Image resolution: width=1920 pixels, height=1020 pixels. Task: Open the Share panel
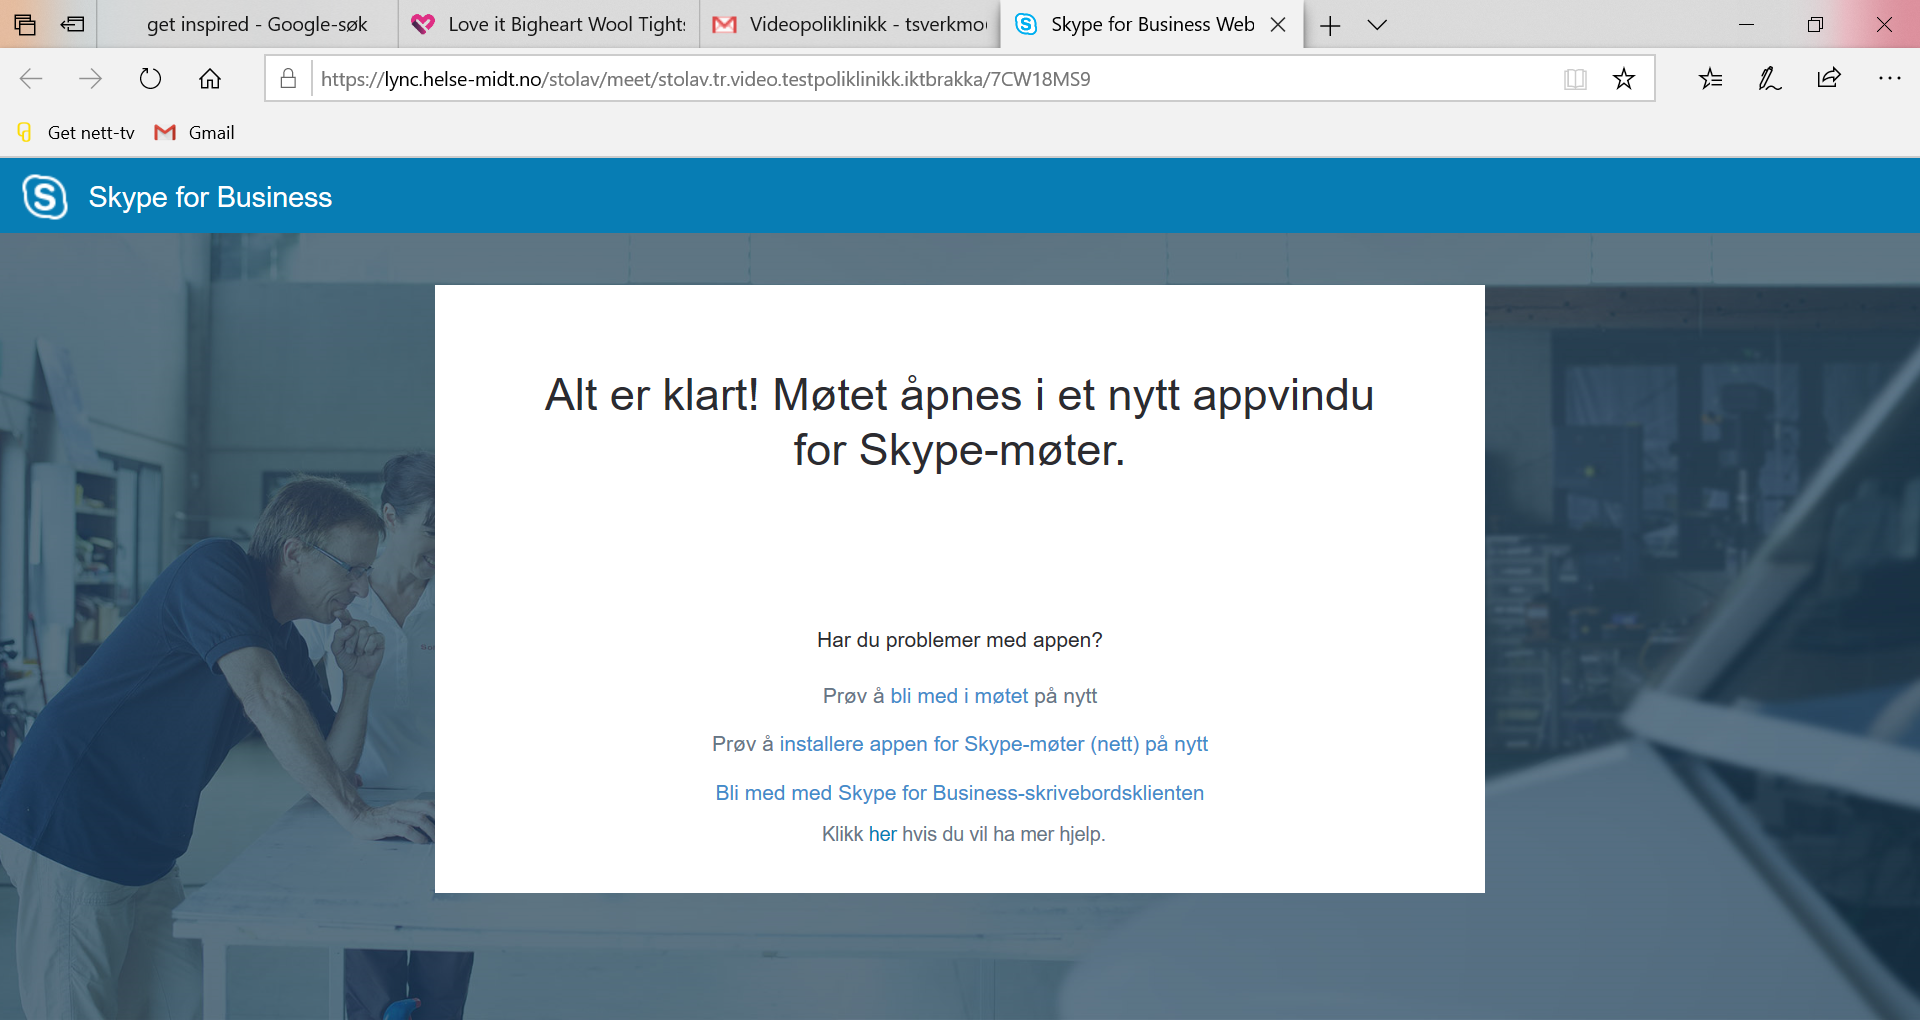pos(1829,78)
